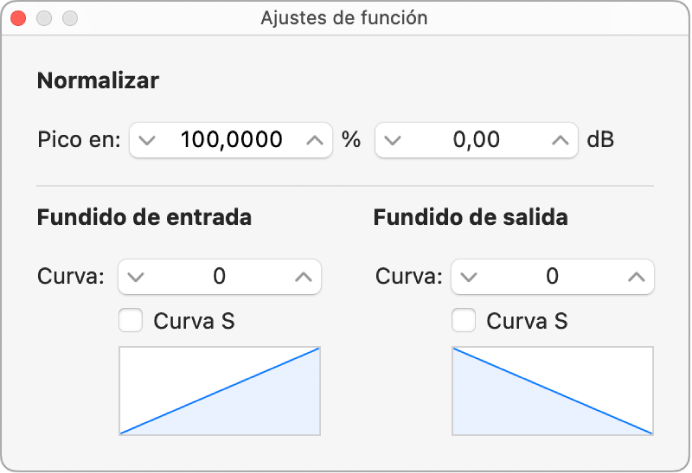
Task: Select the fade-out Curva value field
Action: point(553,277)
